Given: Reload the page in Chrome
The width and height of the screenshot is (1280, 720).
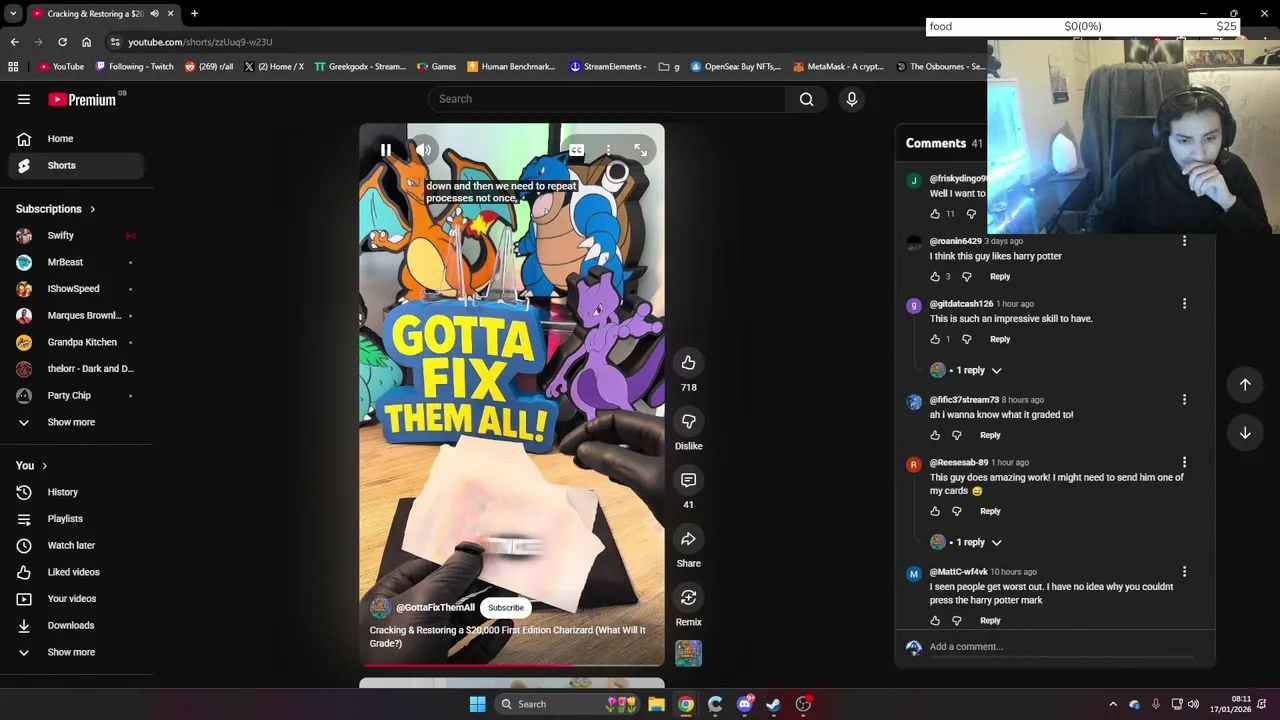Looking at the screenshot, I should coord(62,42).
